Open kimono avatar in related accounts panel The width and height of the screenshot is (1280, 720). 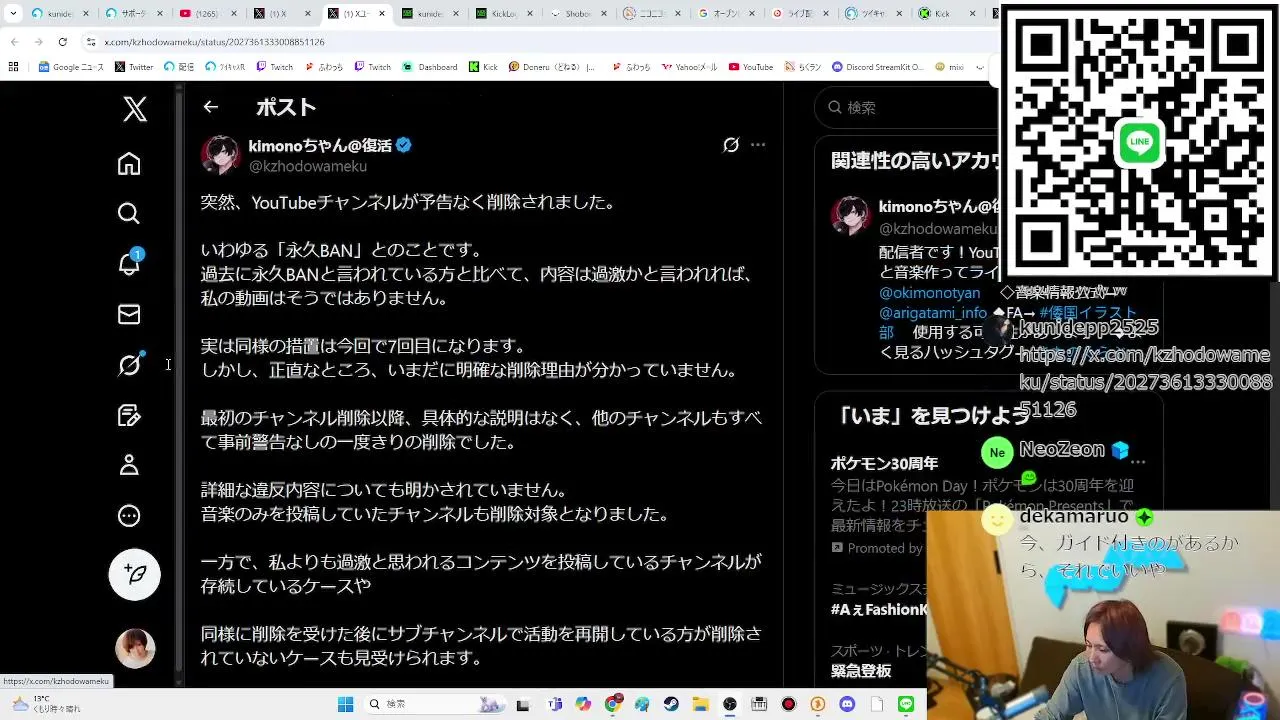(851, 216)
